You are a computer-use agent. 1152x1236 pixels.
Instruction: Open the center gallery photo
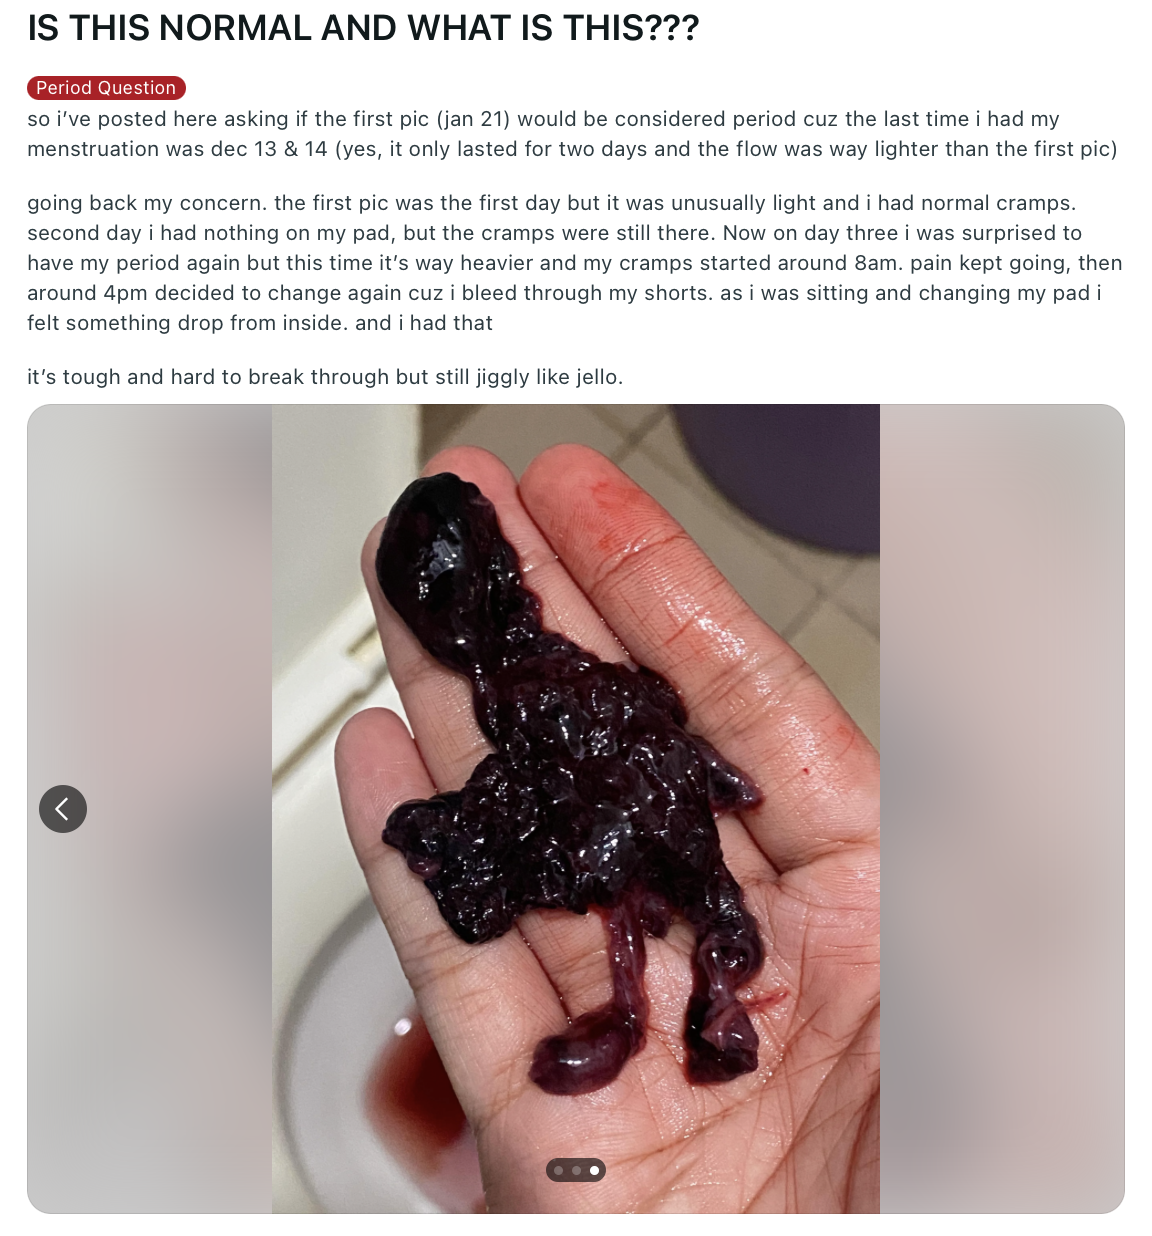(576, 808)
